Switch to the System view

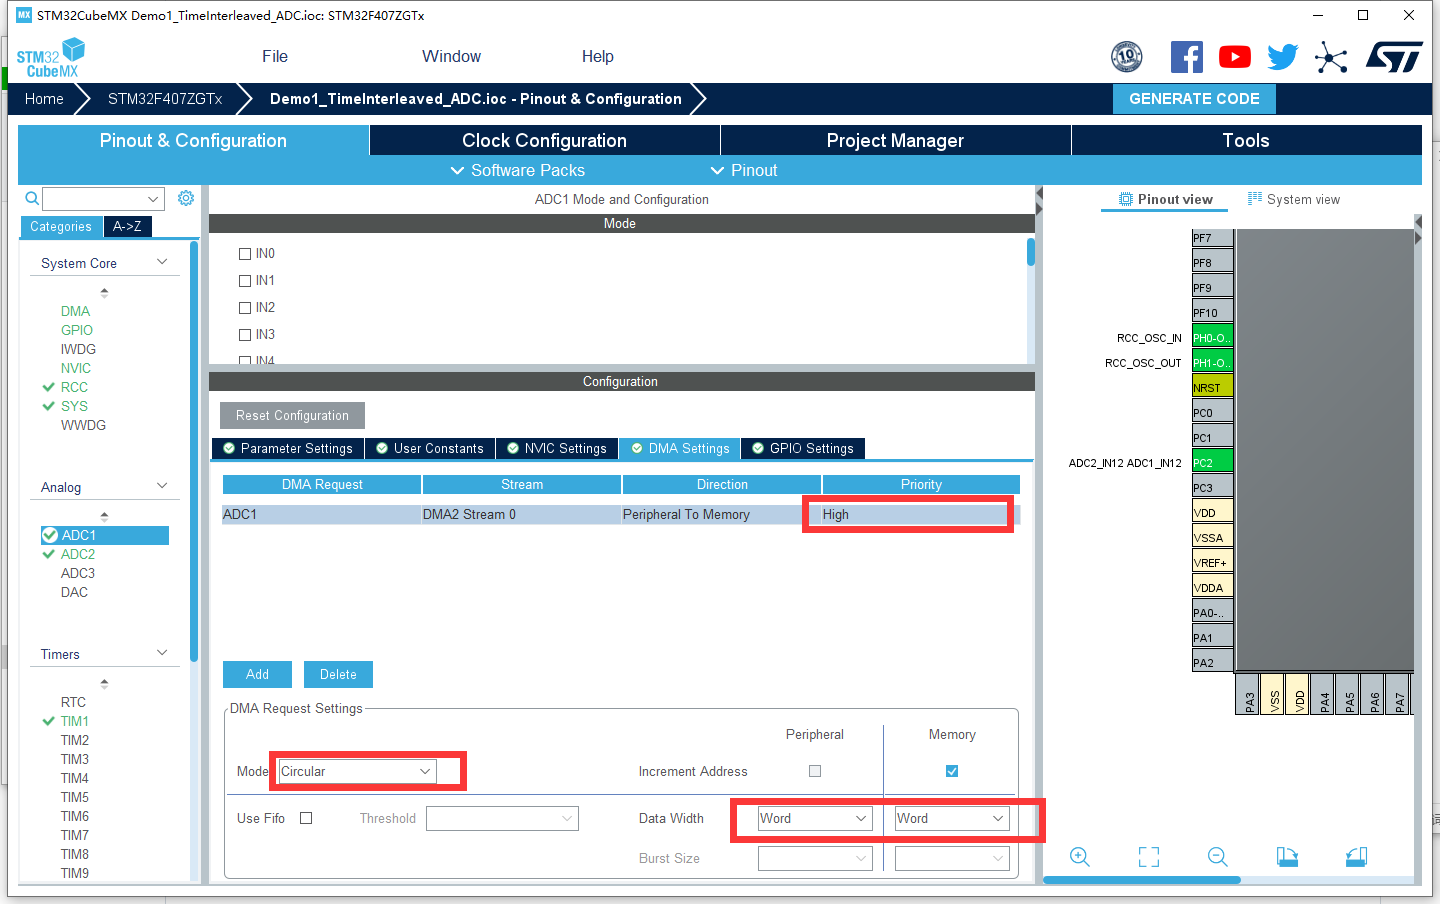pyautogui.click(x=1294, y=199)
